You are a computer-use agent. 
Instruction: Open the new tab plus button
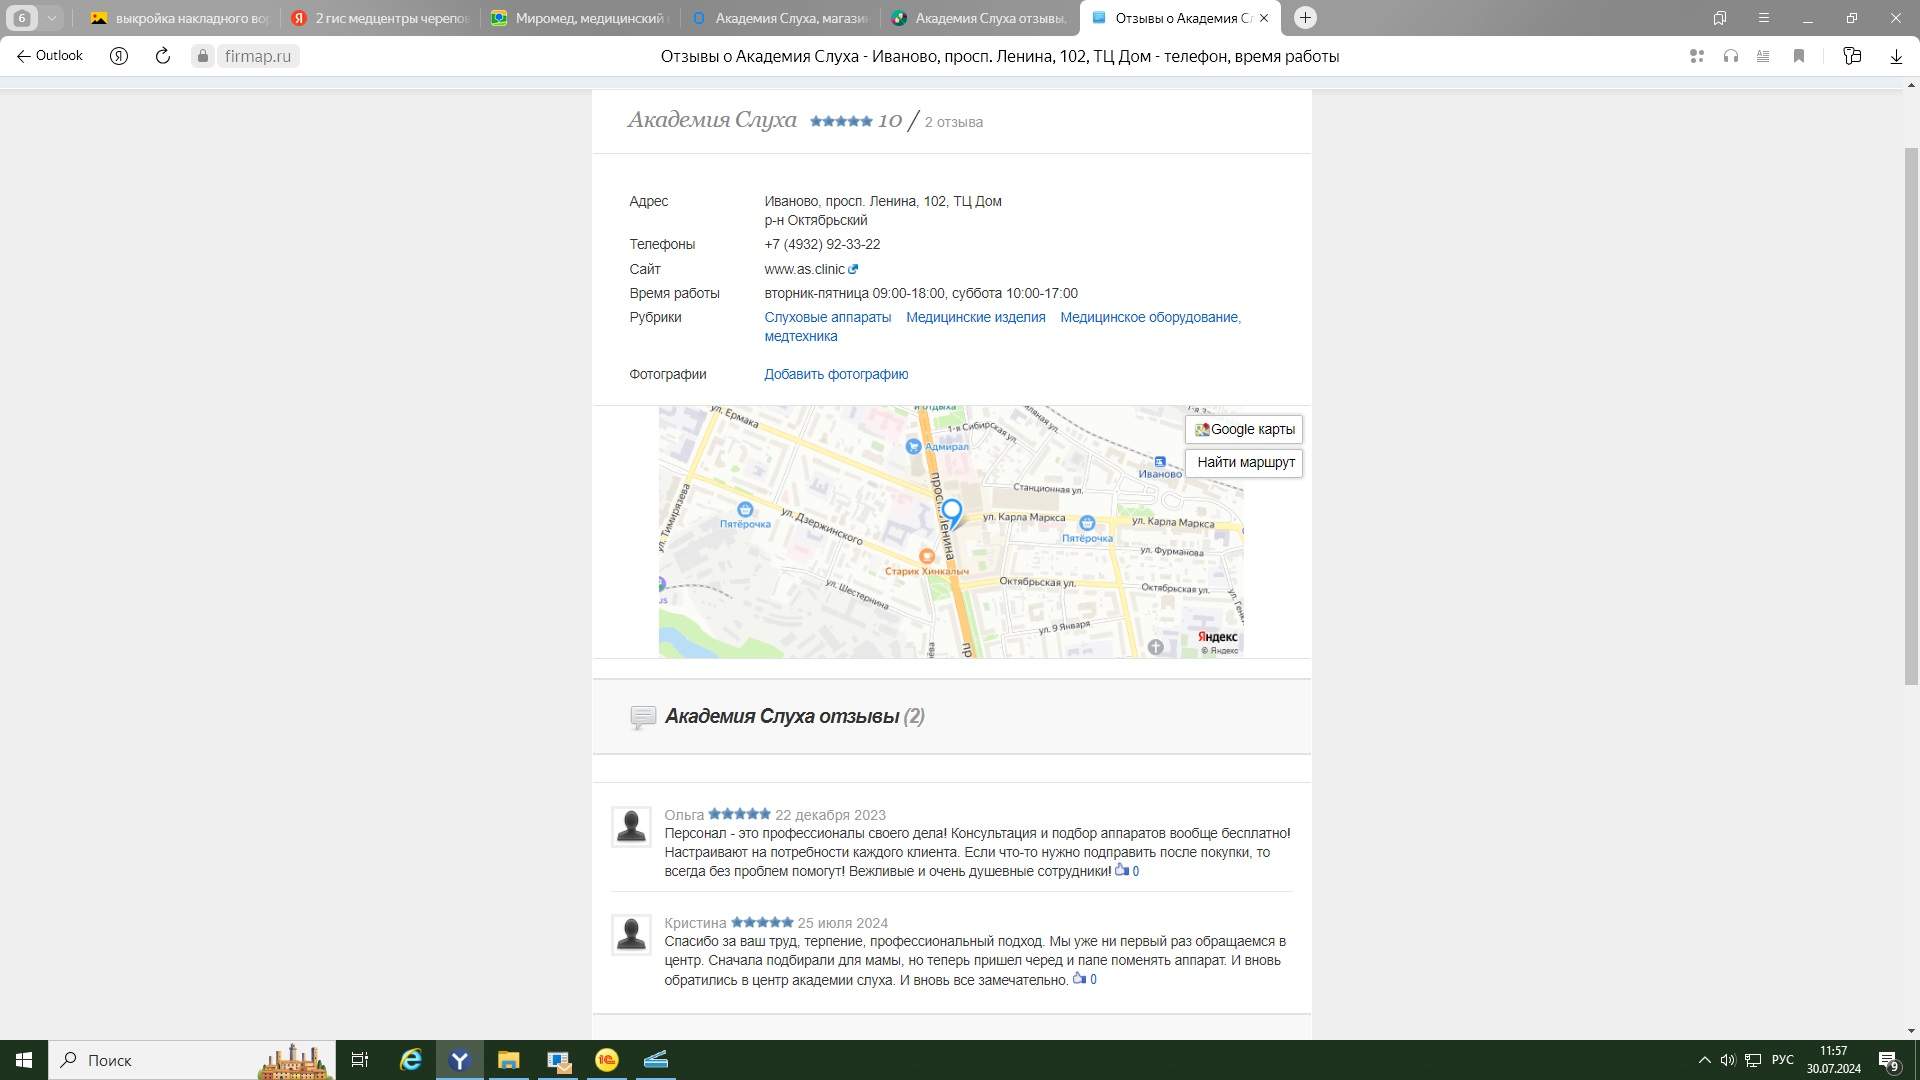point(1305,18)
